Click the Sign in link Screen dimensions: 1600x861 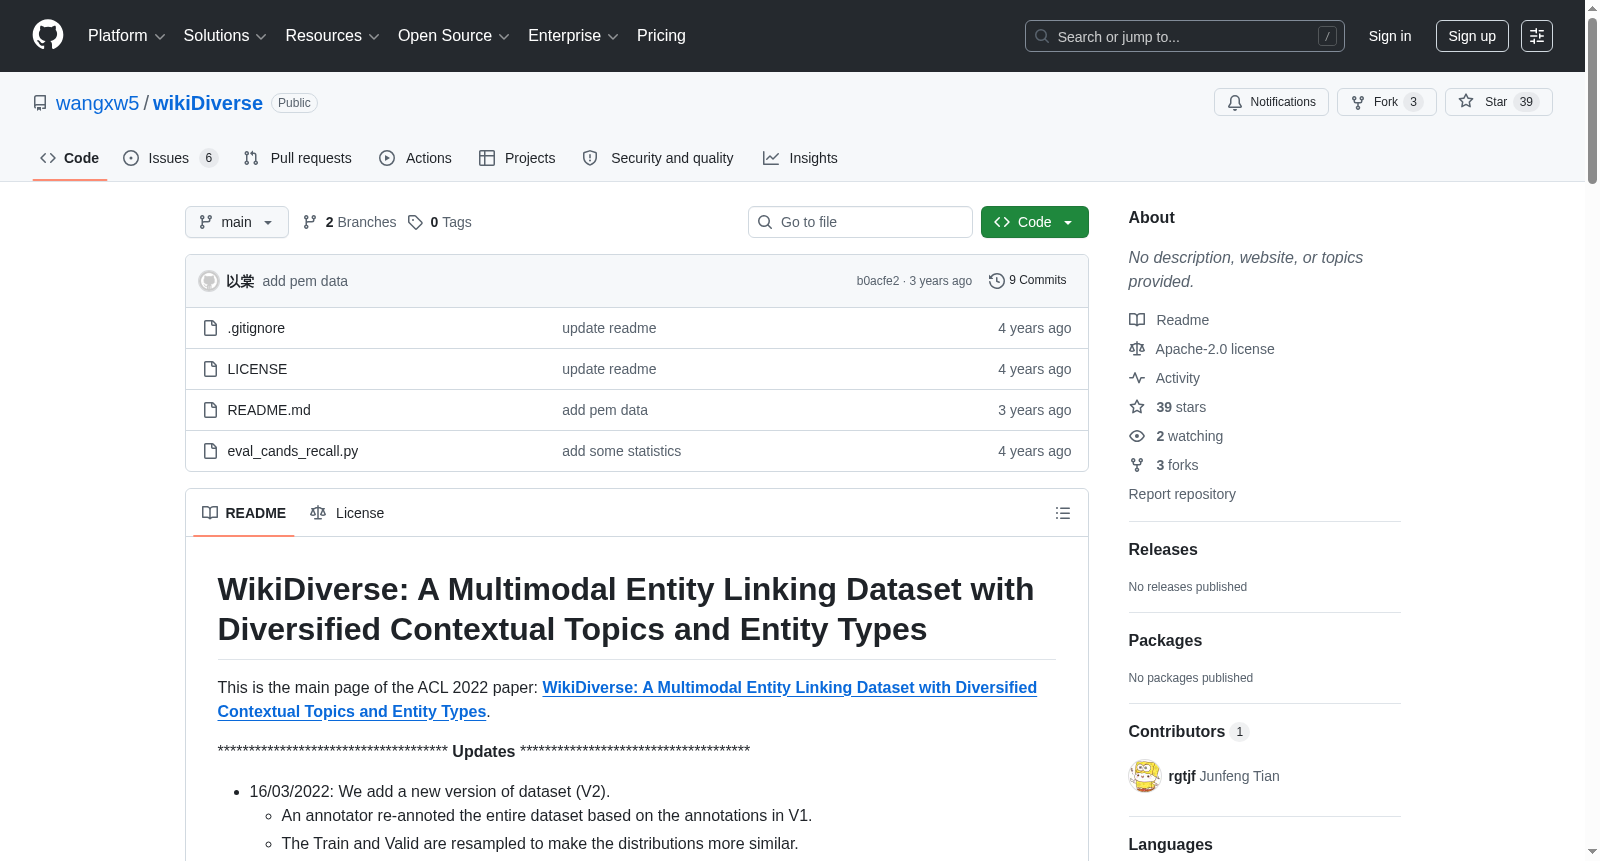1390,36
